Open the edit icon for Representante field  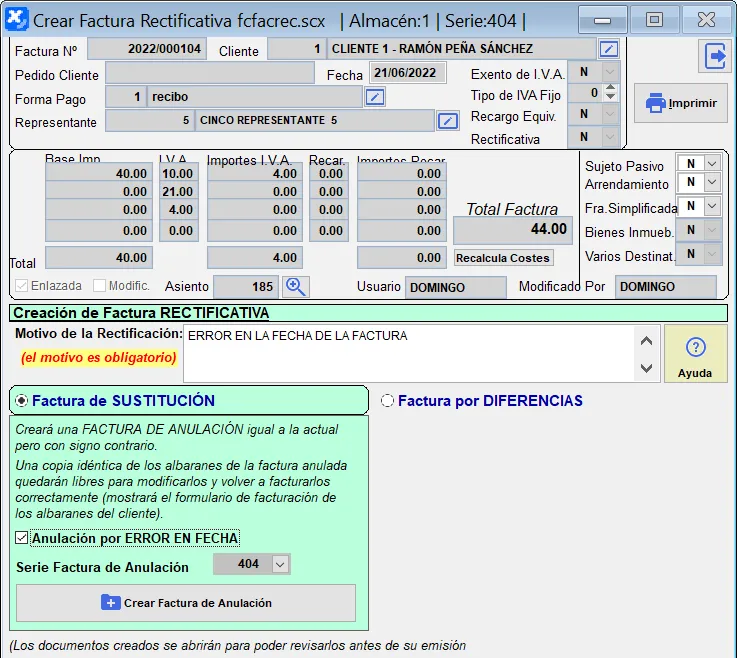point(447,121)
